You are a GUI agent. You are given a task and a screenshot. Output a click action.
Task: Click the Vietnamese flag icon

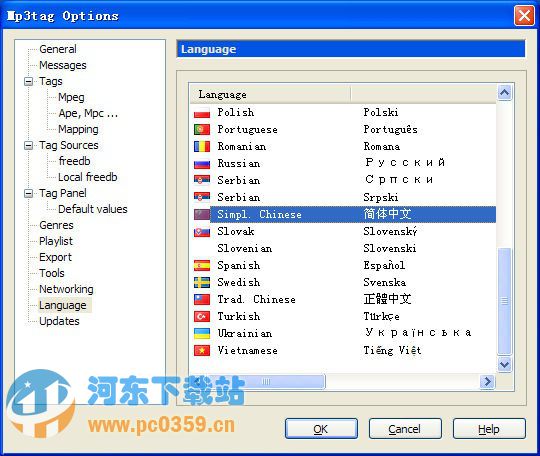[202, 351]
